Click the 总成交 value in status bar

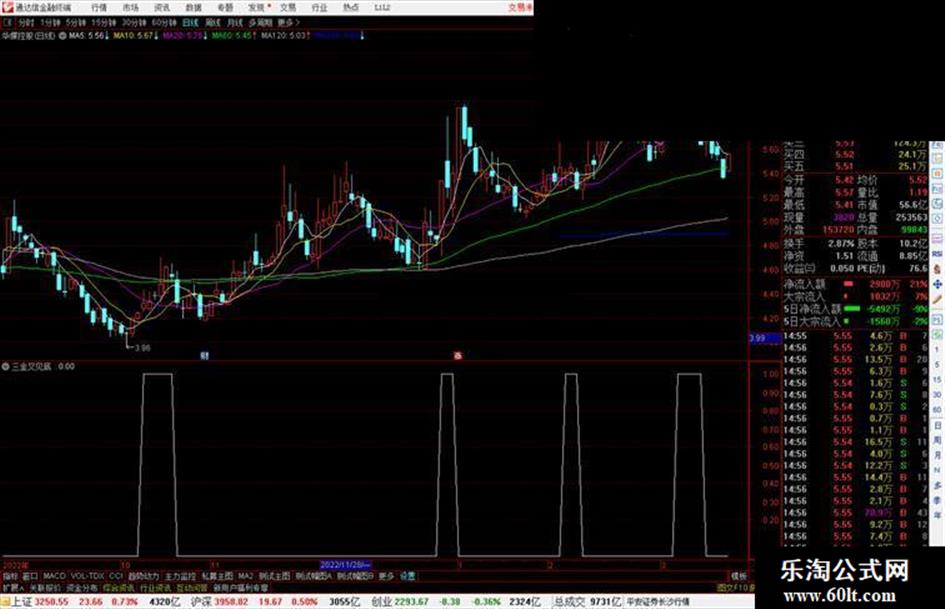[606, 602]
